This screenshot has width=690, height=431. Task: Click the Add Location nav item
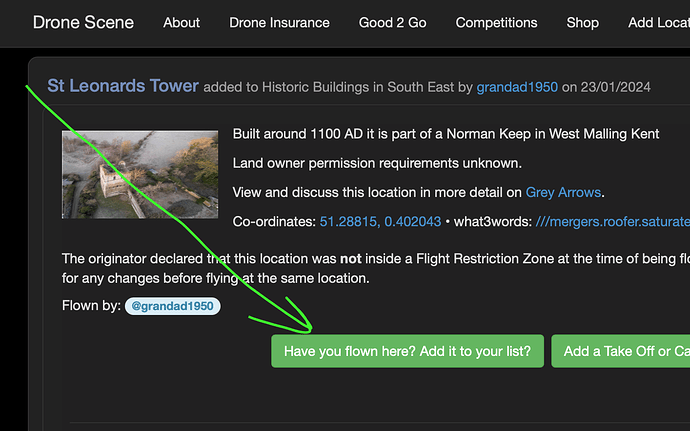tap(658, 22)
